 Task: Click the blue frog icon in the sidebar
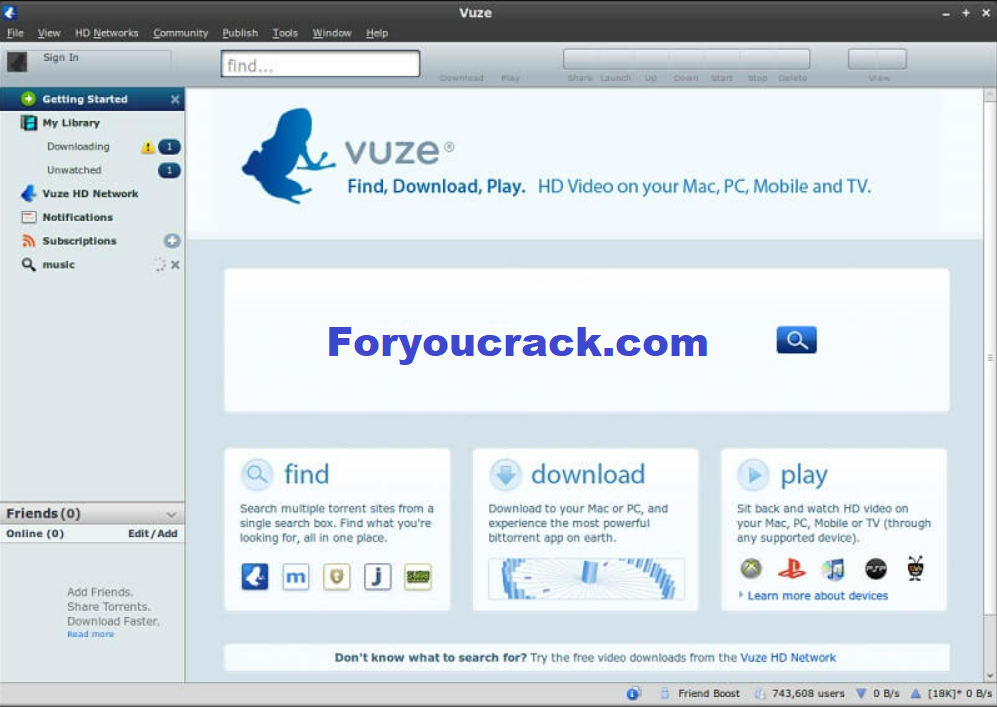[x=29, y=193]
